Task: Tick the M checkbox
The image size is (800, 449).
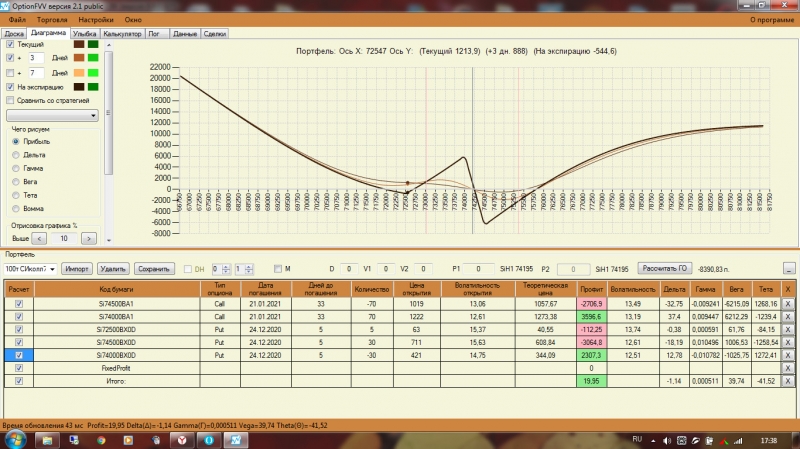Action: tap(278, 269)
